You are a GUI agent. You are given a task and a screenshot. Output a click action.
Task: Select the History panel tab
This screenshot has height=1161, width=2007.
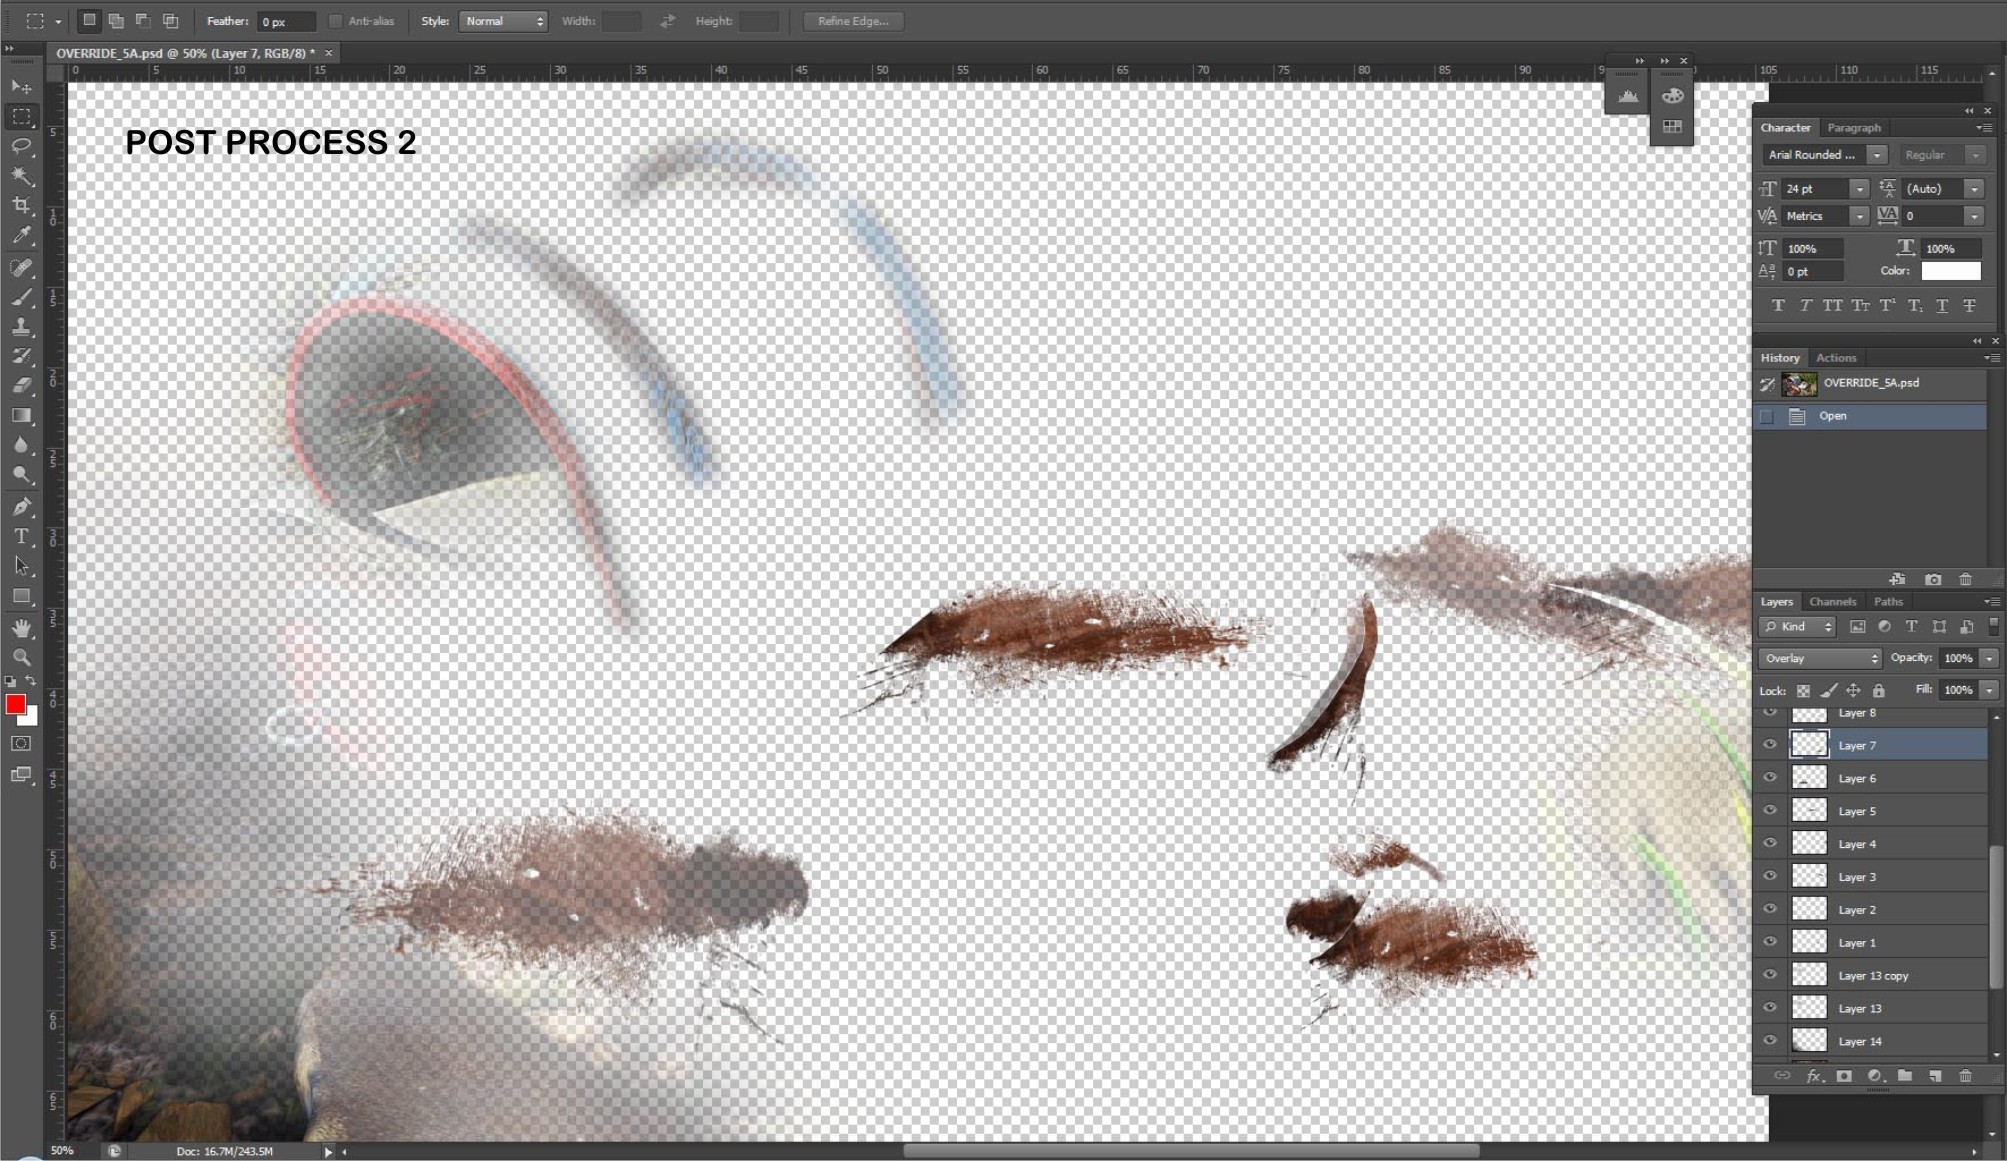pos(1779,358)
